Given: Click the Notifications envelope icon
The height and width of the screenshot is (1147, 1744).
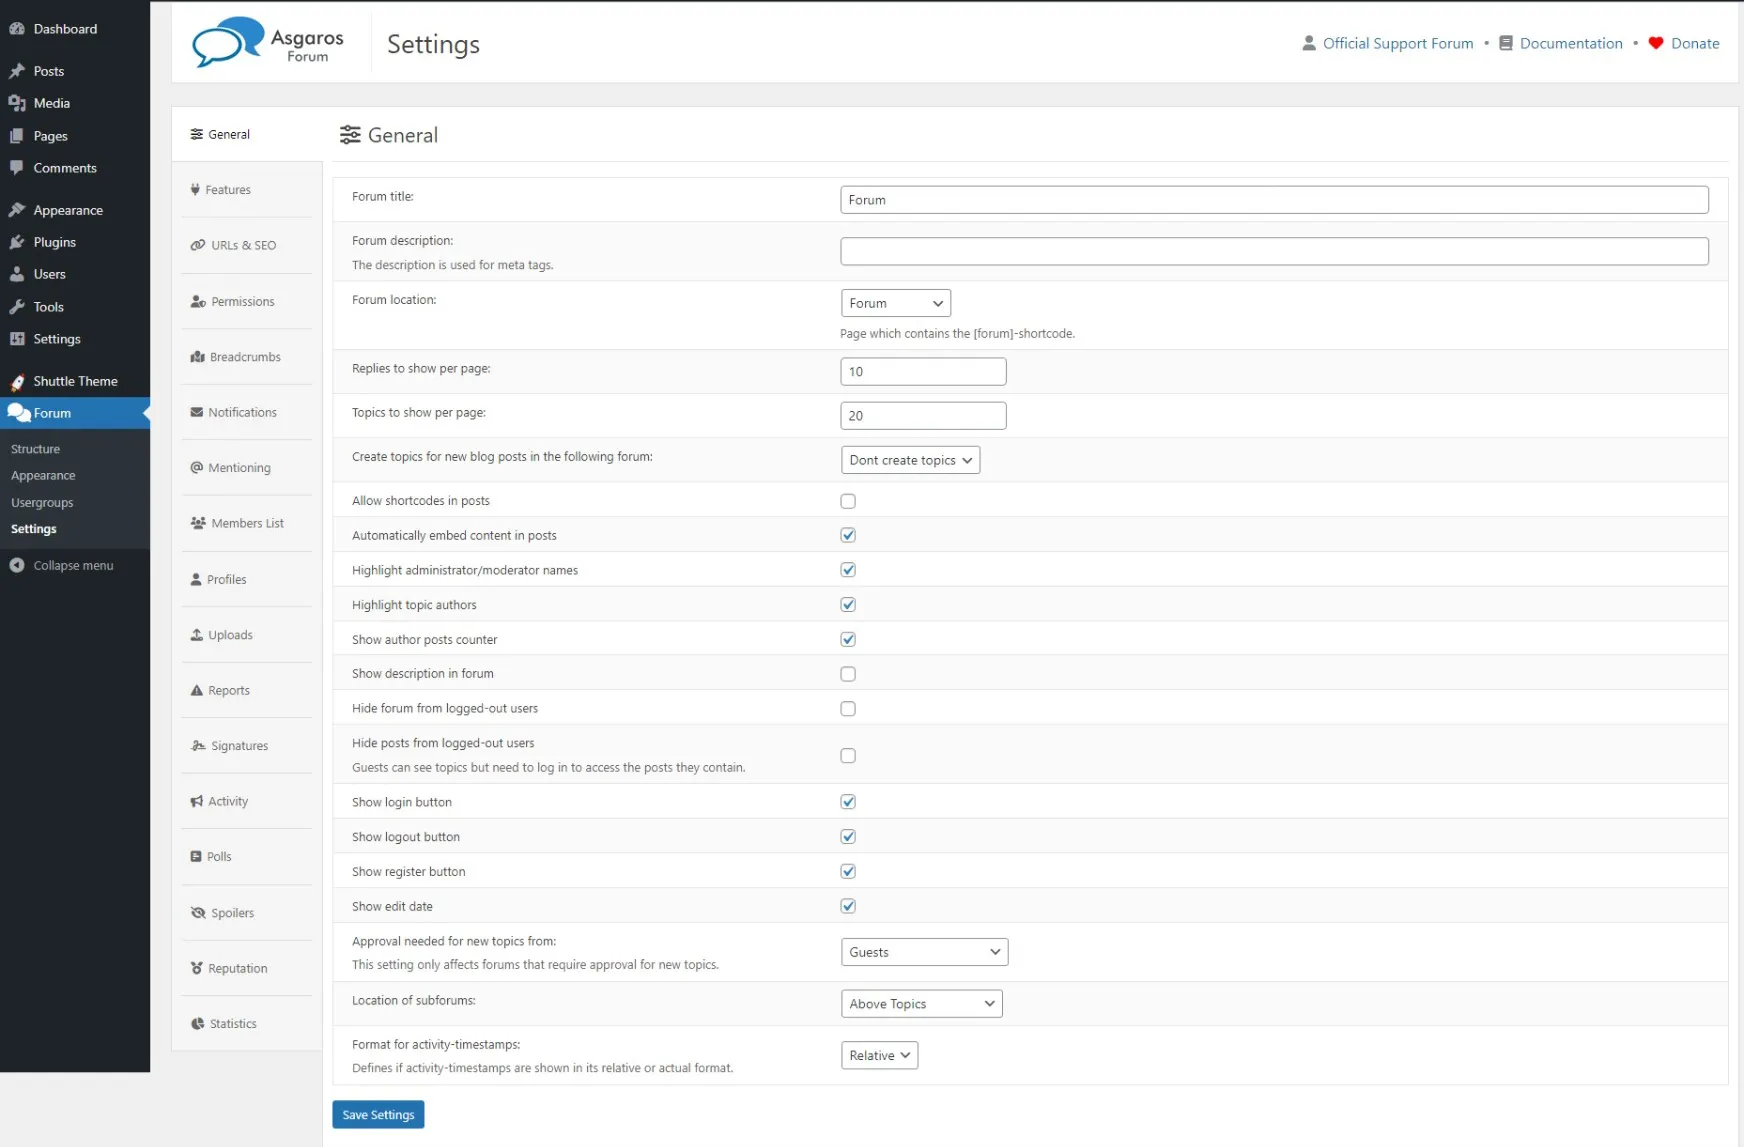Looking at the screenshot, I should click(196, 412).
